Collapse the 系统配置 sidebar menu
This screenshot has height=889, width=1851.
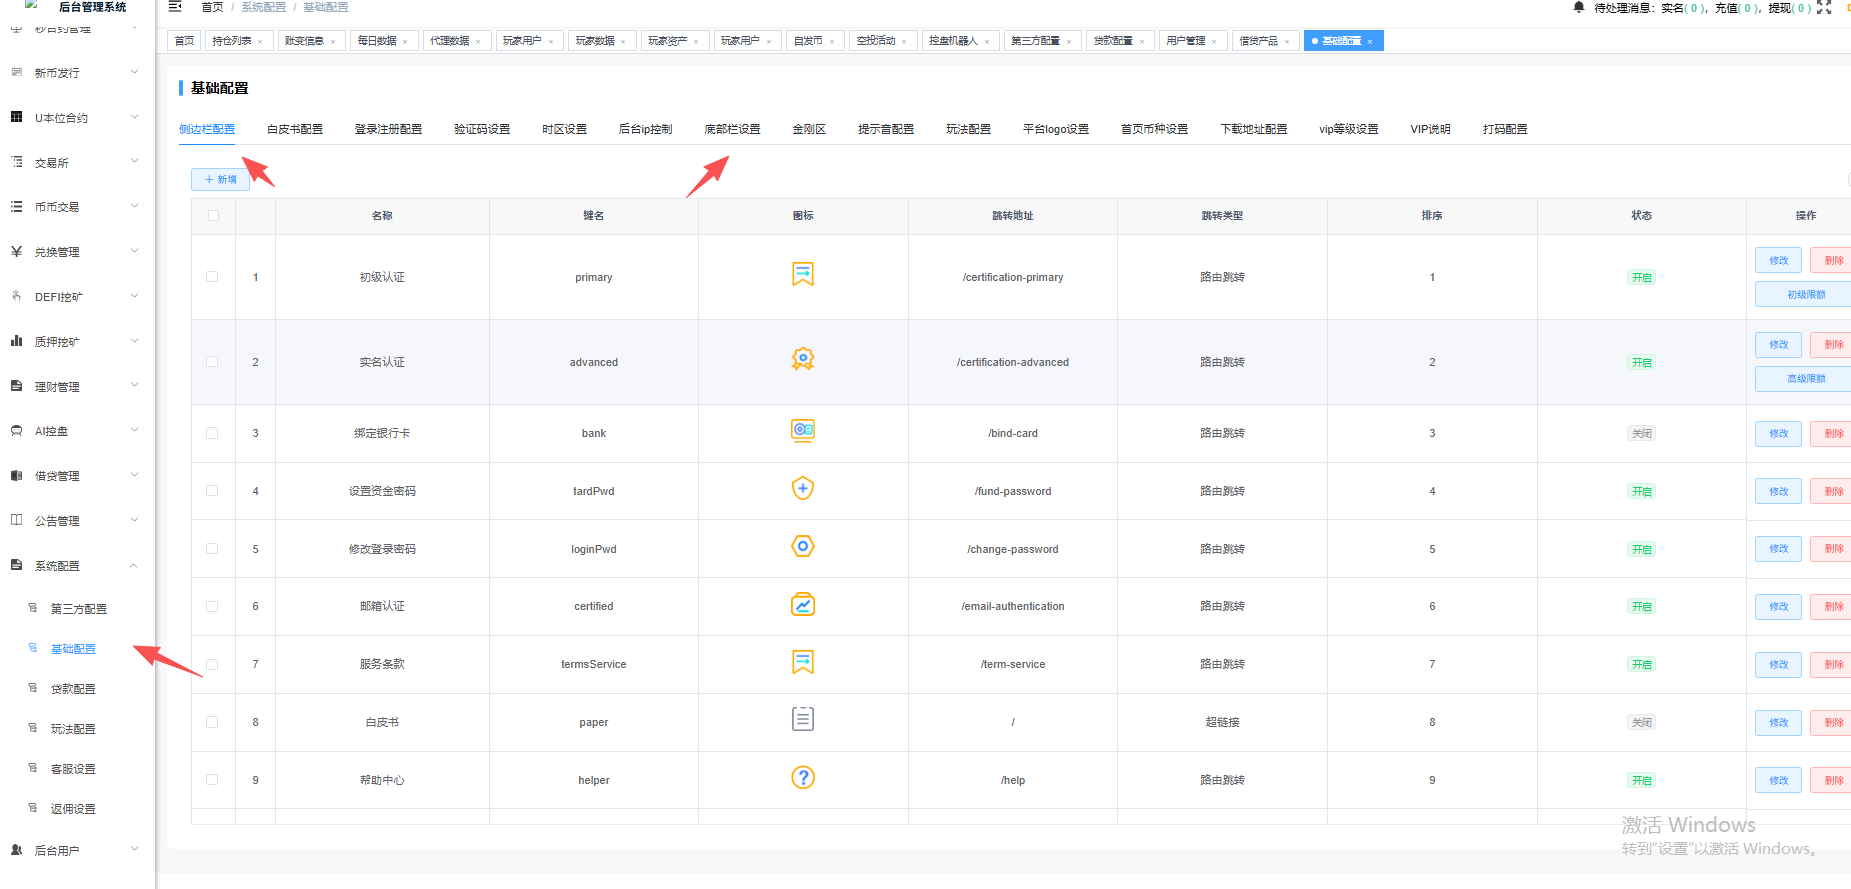click(x=77, y=565)
